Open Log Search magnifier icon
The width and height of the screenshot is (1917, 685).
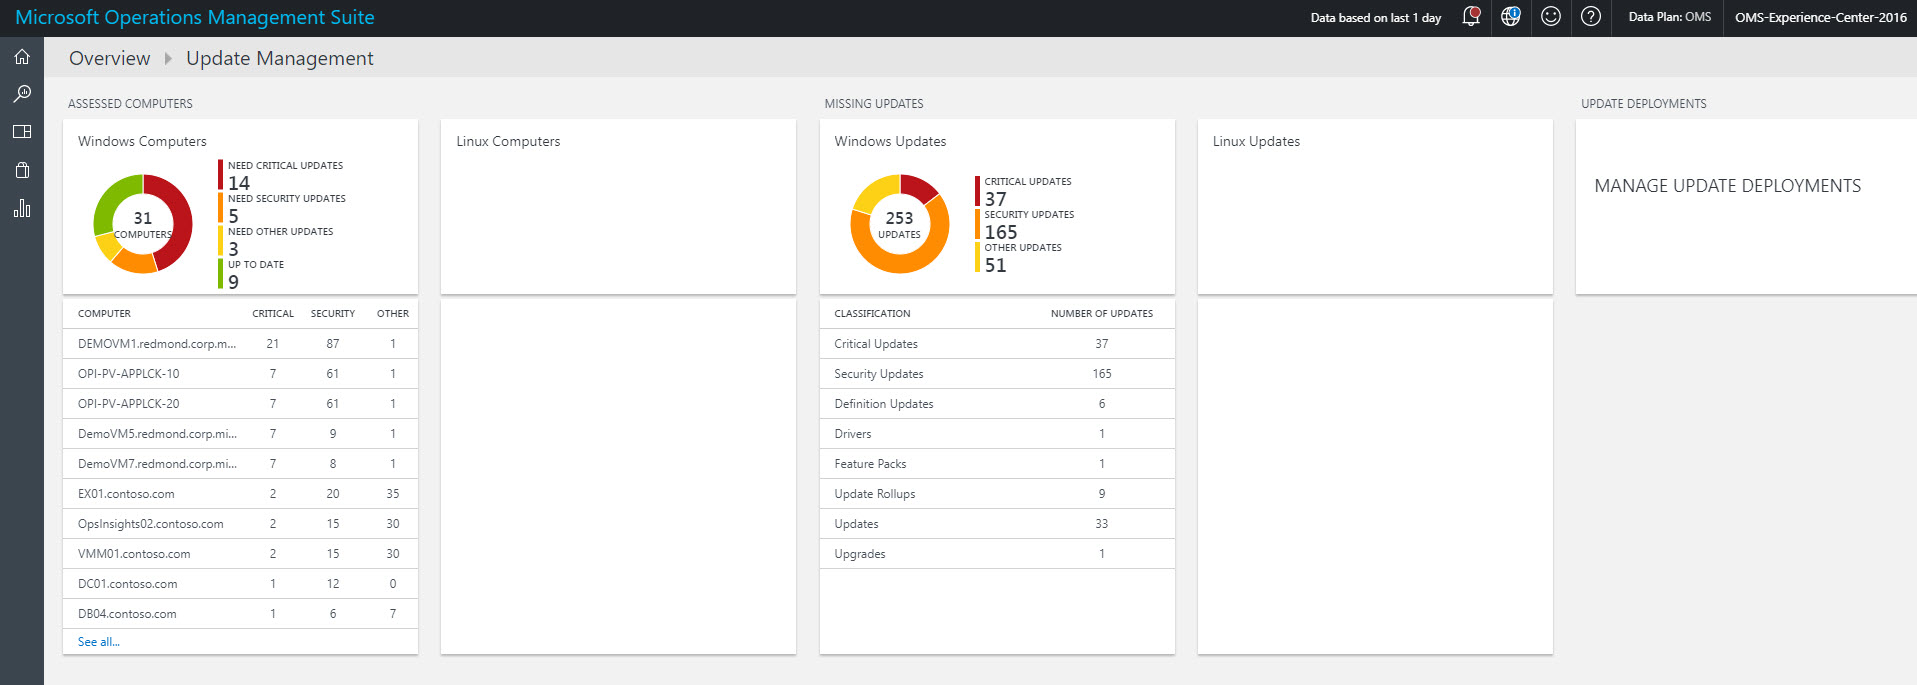(22, 94)
